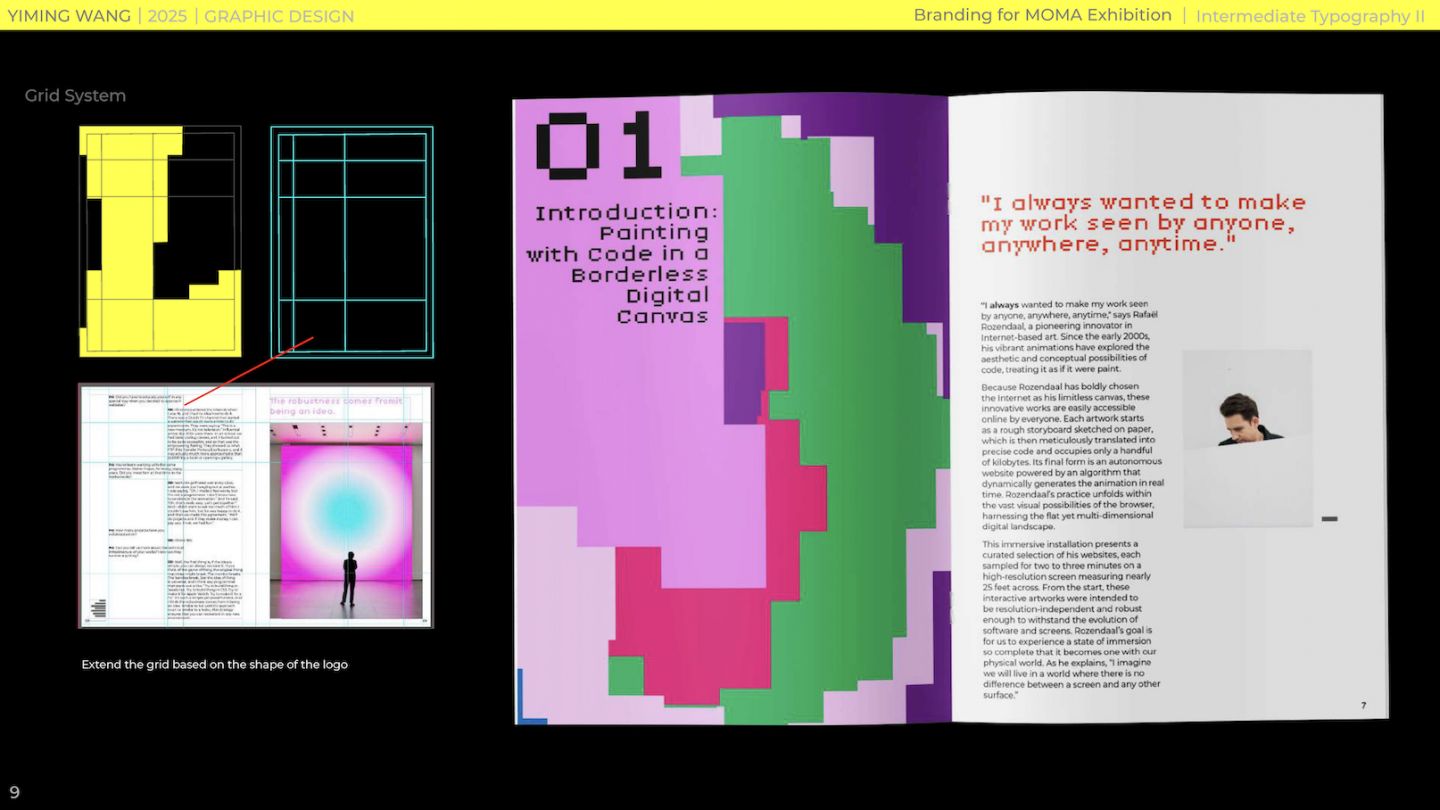The image size is (1440, 810).
Task: Click the paragraph beginning "This immersive installation"
Action: click(x=1070, y=620)
